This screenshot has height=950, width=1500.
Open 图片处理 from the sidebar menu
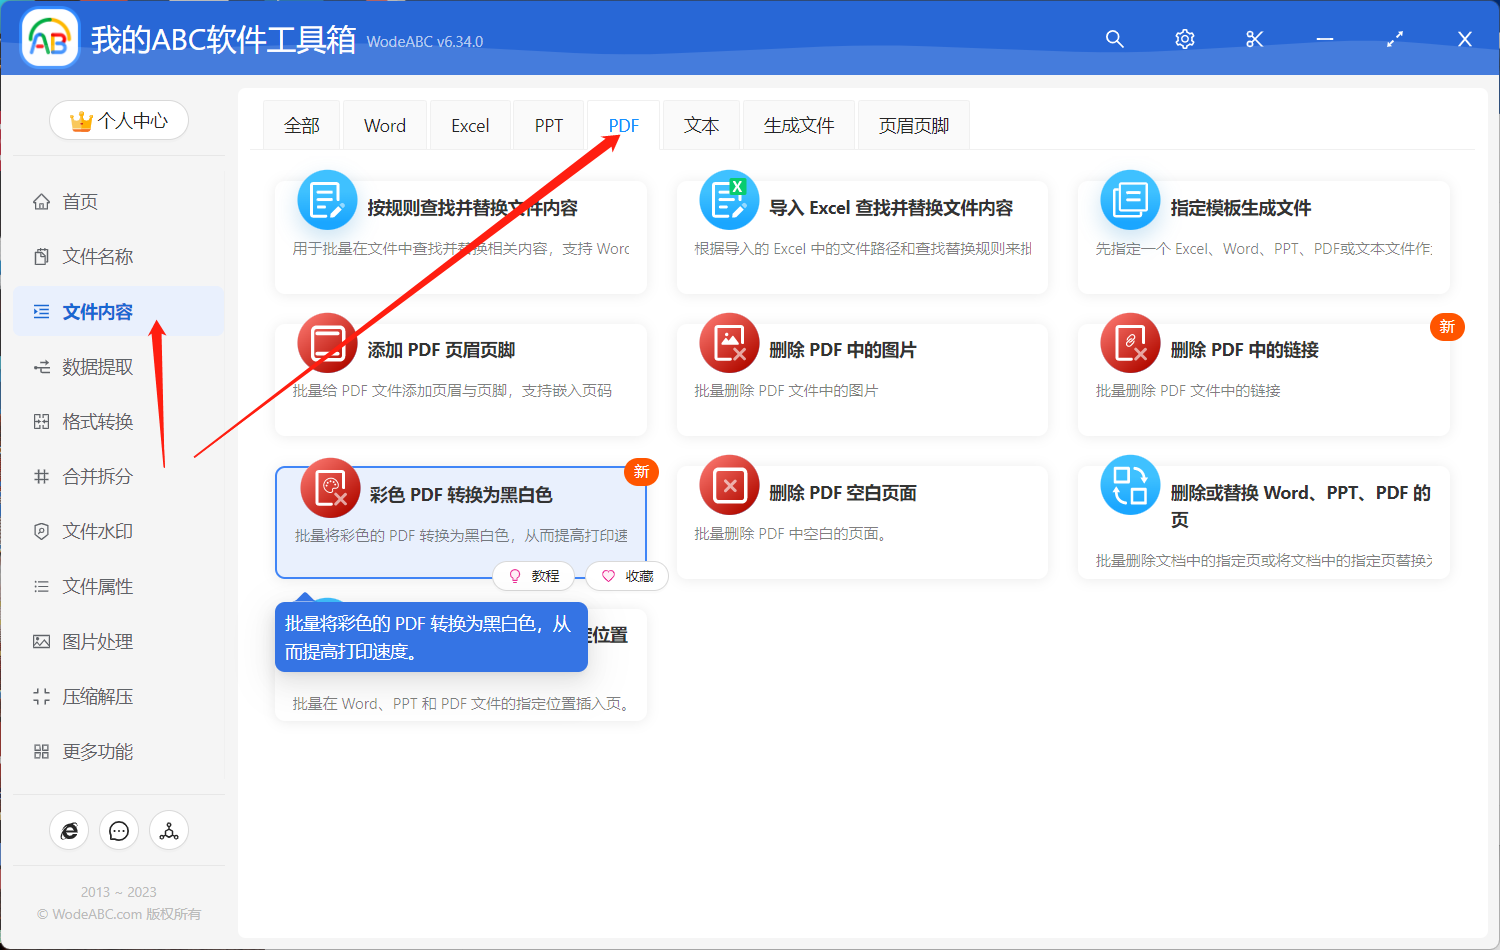[96, 641]
